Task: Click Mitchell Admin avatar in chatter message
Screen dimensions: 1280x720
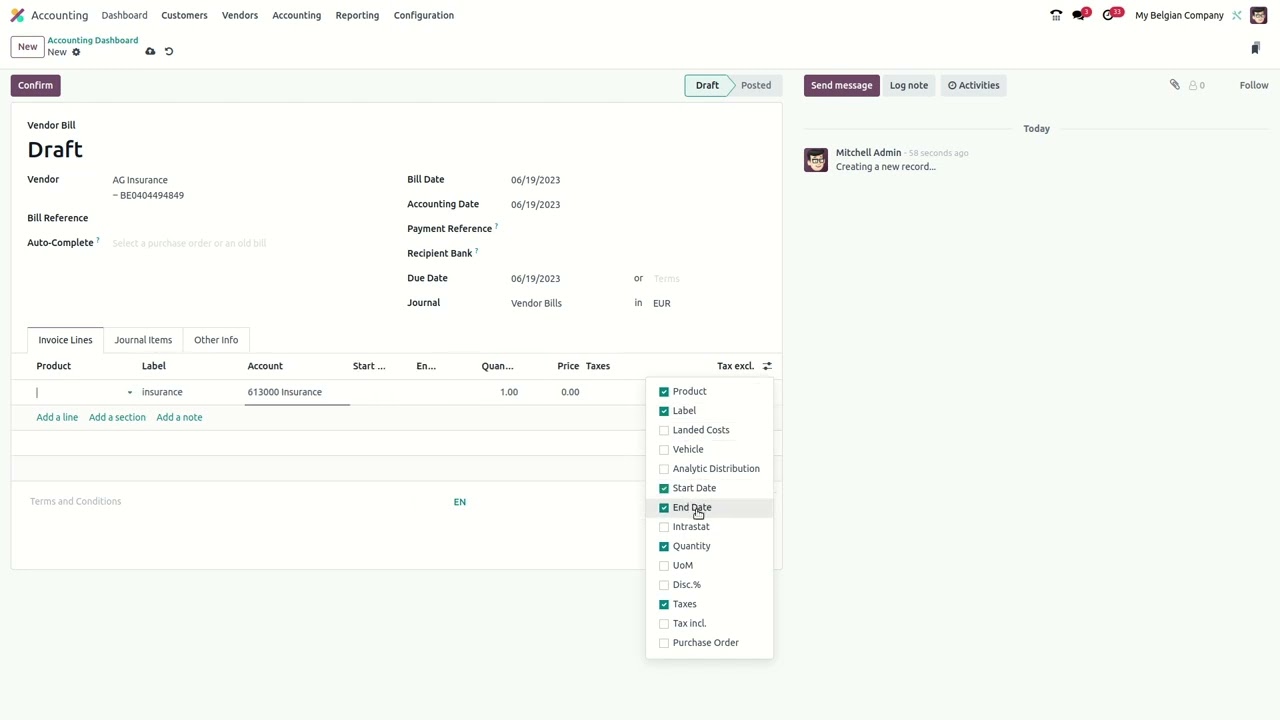Action: pos(816,160)
